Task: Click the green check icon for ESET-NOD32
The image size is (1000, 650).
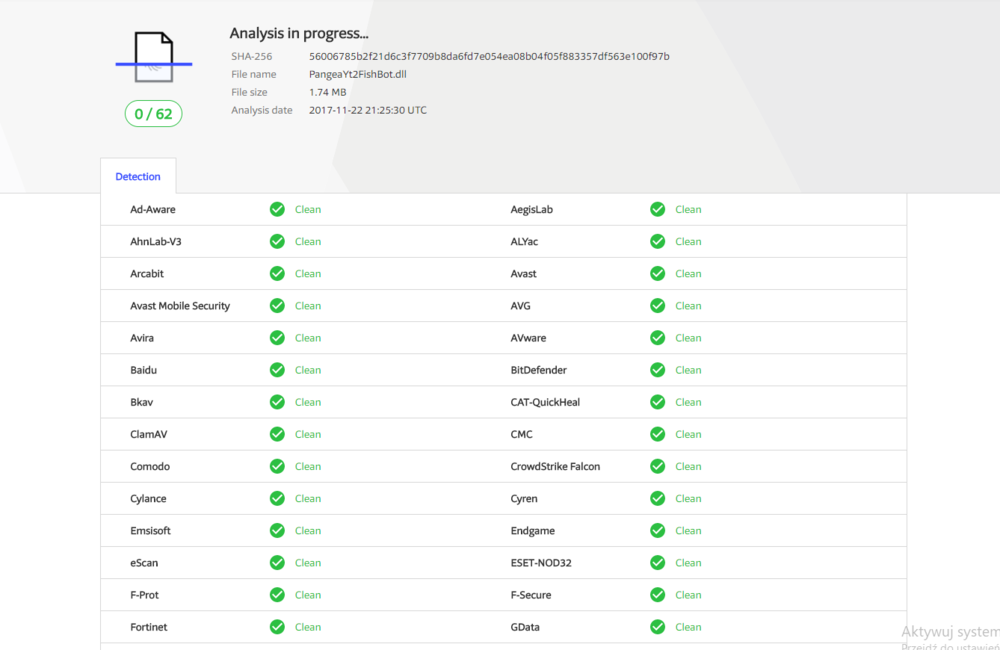Action: (x=658, y=563)
